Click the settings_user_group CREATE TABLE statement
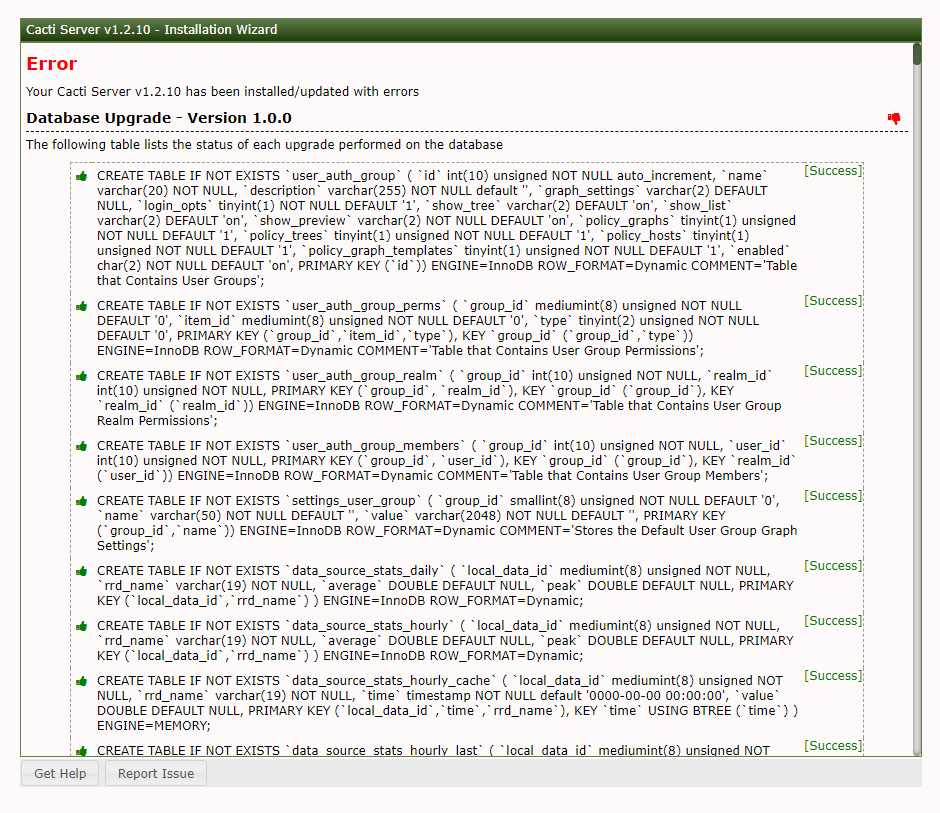Image resolution: width=940 pixels, height=813 pixels. [x=447, y=523]
